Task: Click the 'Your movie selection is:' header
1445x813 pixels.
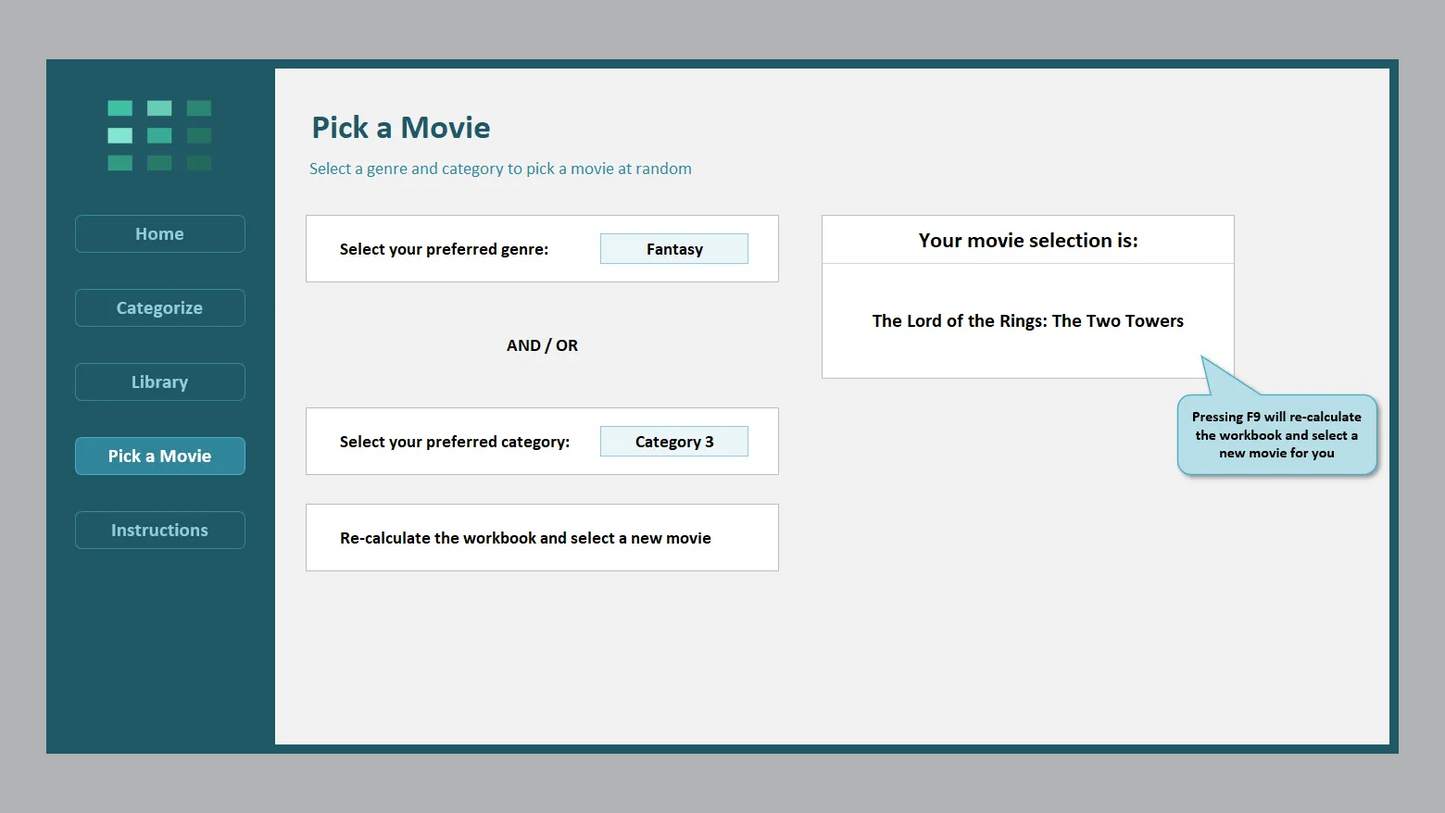Action: (1028, 240)
